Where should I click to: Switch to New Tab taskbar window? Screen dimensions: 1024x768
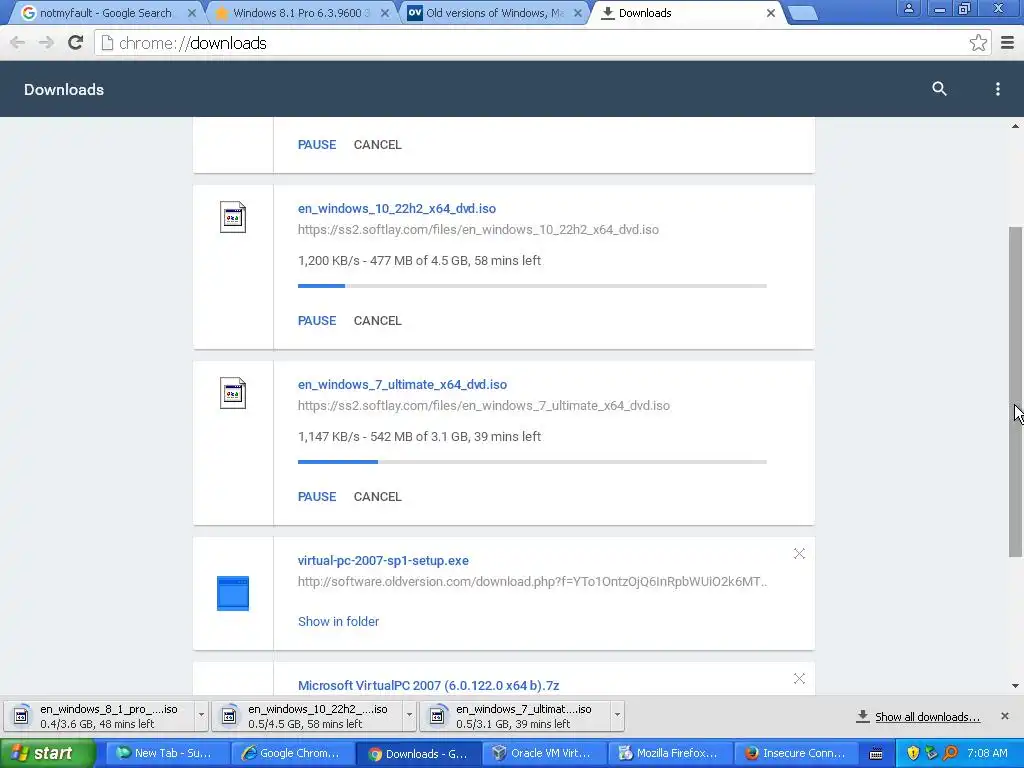coord(167,754)
